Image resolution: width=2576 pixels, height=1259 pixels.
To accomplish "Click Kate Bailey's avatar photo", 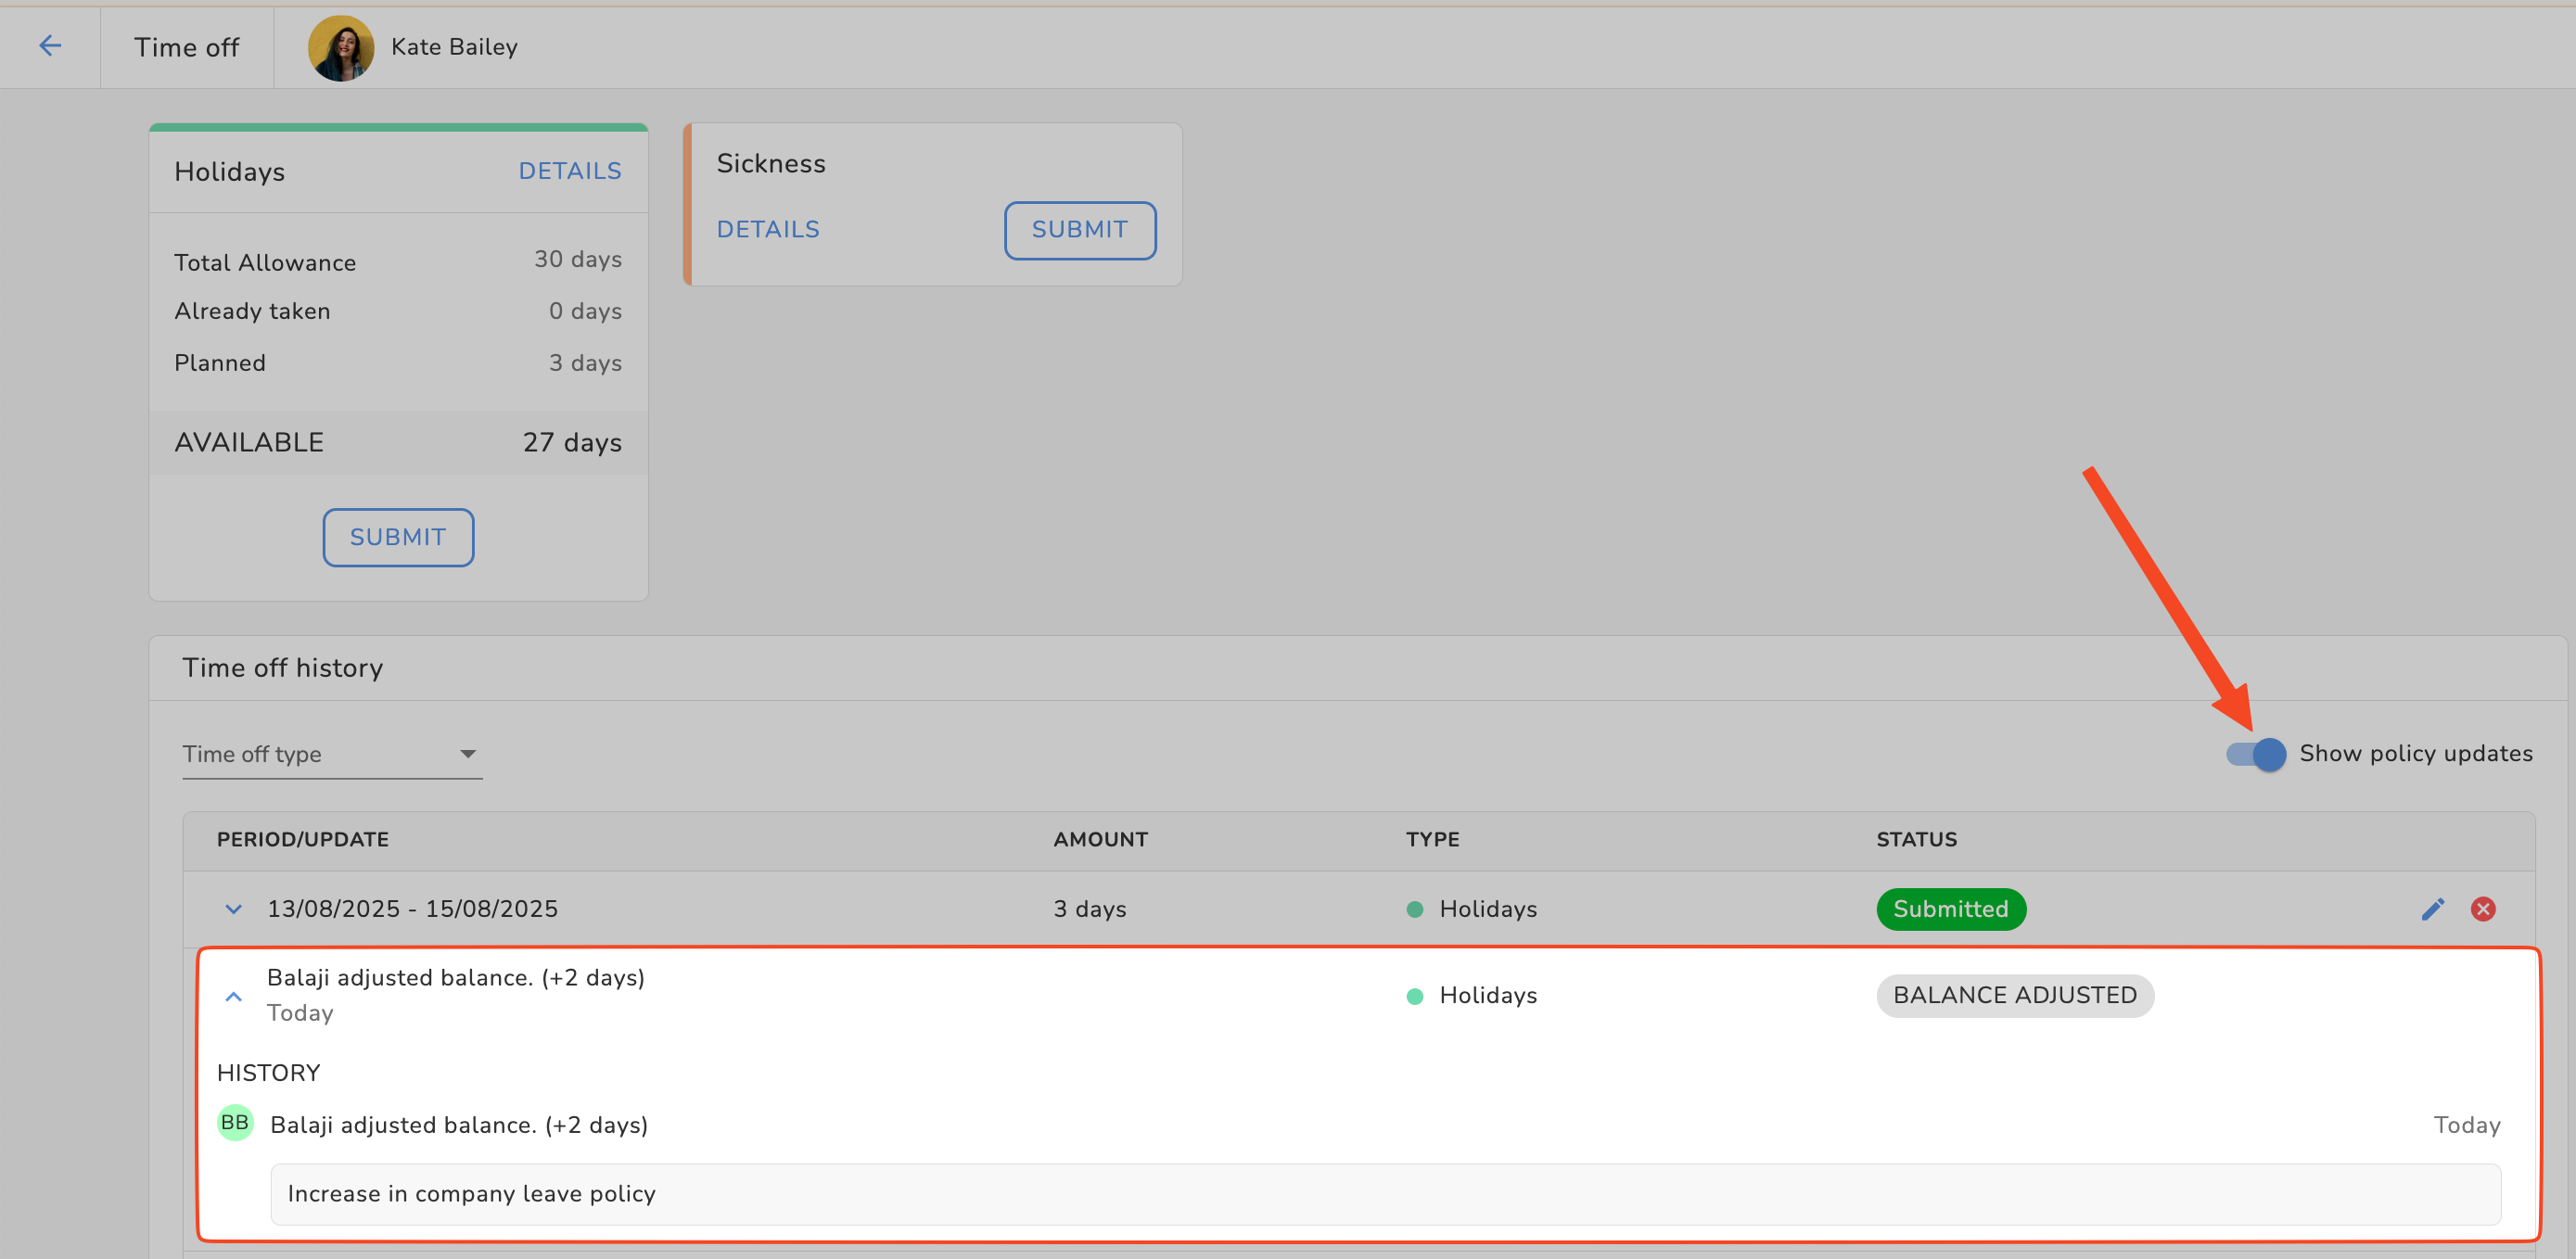I will click(x=341, y=47).
